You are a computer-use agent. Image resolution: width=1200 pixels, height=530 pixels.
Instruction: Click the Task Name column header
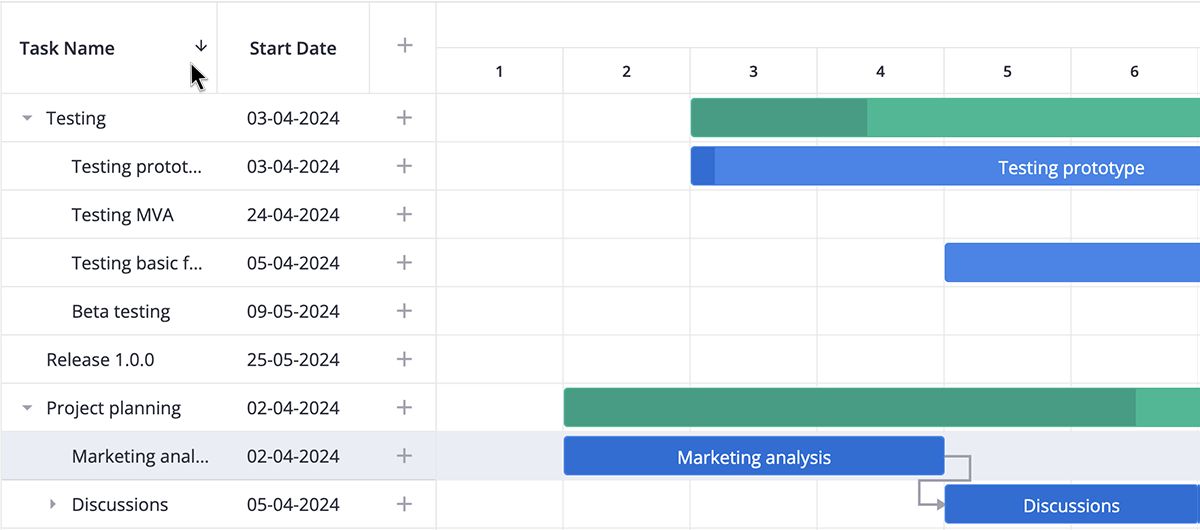(109, 48)
